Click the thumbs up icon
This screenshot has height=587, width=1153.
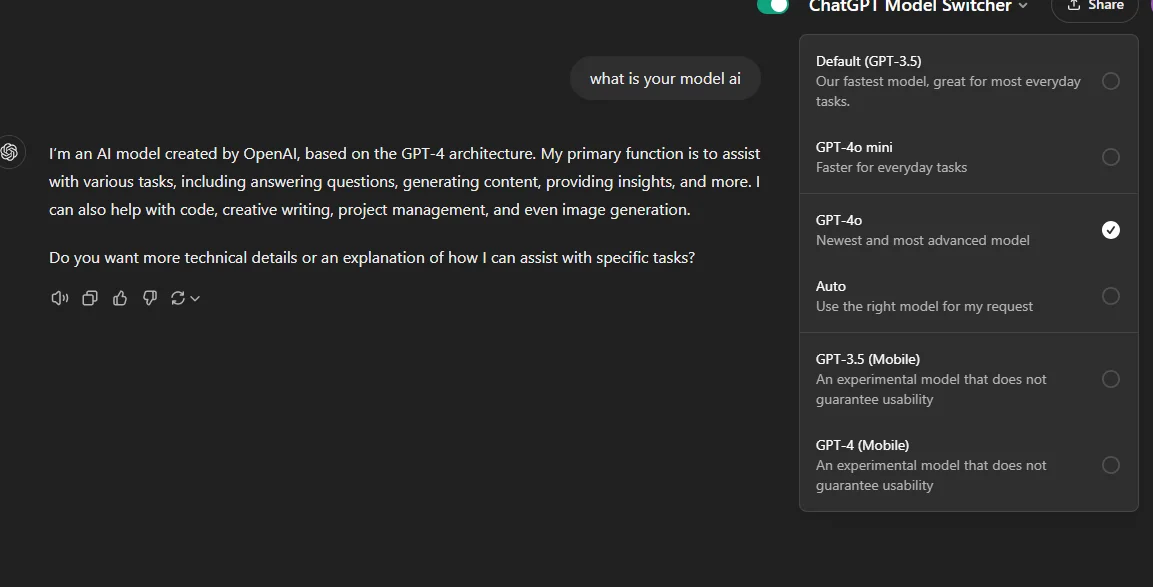click(x=120, y=298)
